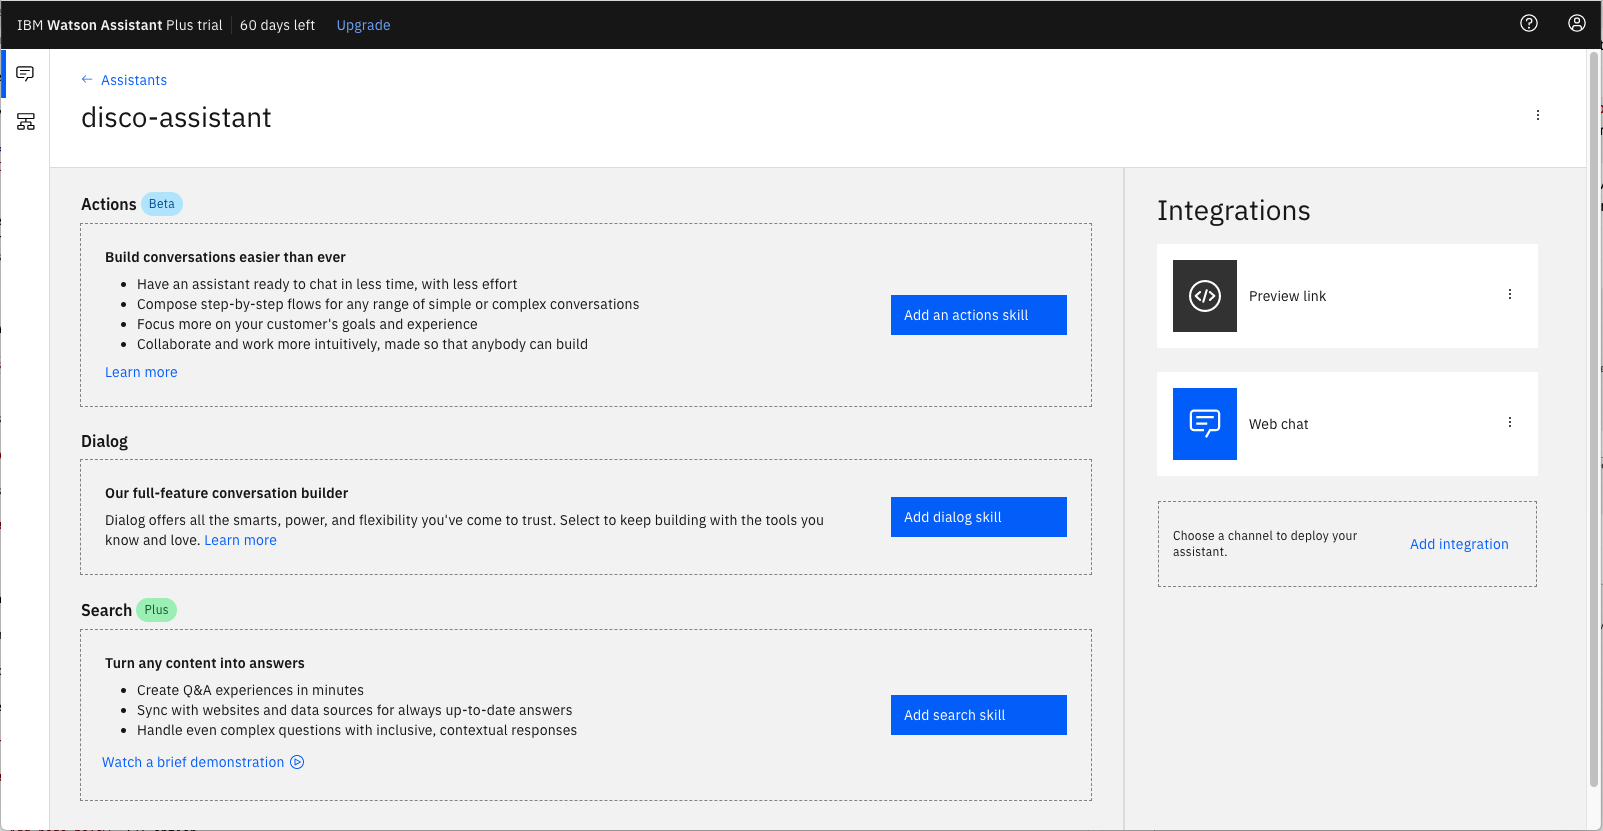This screenshot has width=1603, height=831.
Task: Click the Preview link code icon
Action: coord(1205,296)
